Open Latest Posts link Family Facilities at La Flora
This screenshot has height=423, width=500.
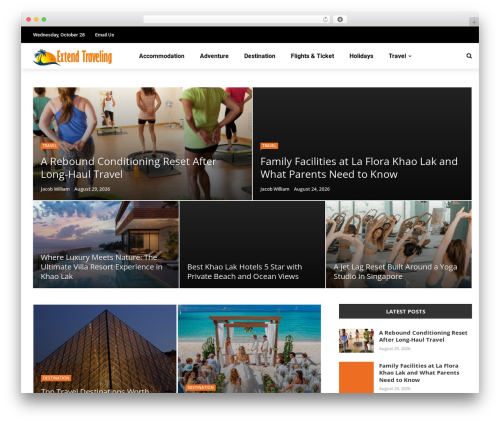click(x=419, y=373)
